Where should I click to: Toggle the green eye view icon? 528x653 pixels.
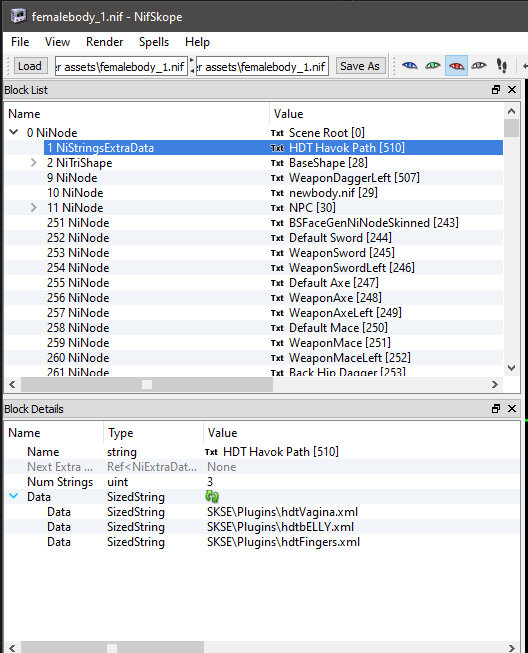point(433,66)
